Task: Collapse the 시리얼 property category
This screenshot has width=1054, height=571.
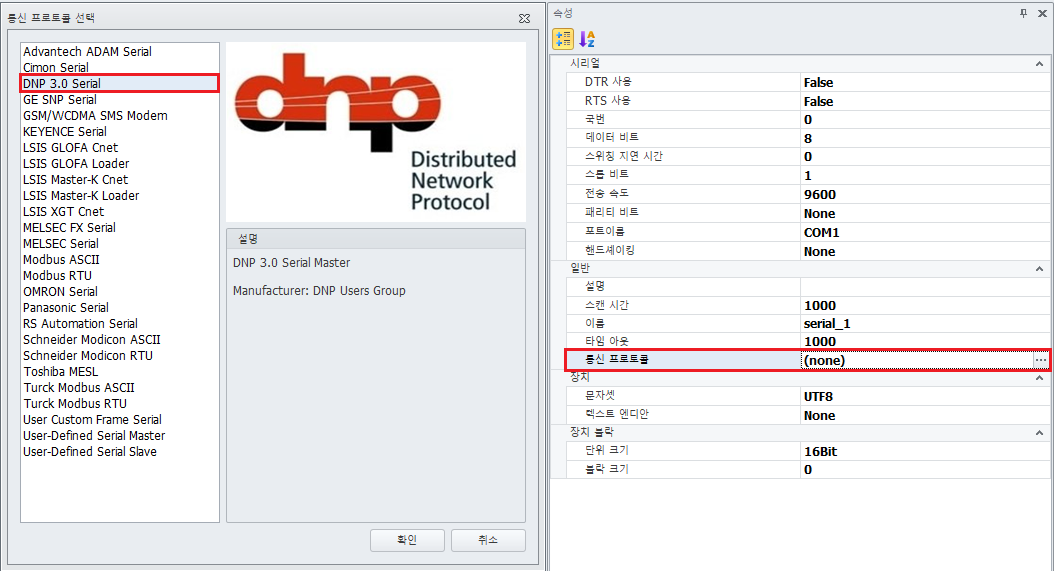Action: [1040, 64]
